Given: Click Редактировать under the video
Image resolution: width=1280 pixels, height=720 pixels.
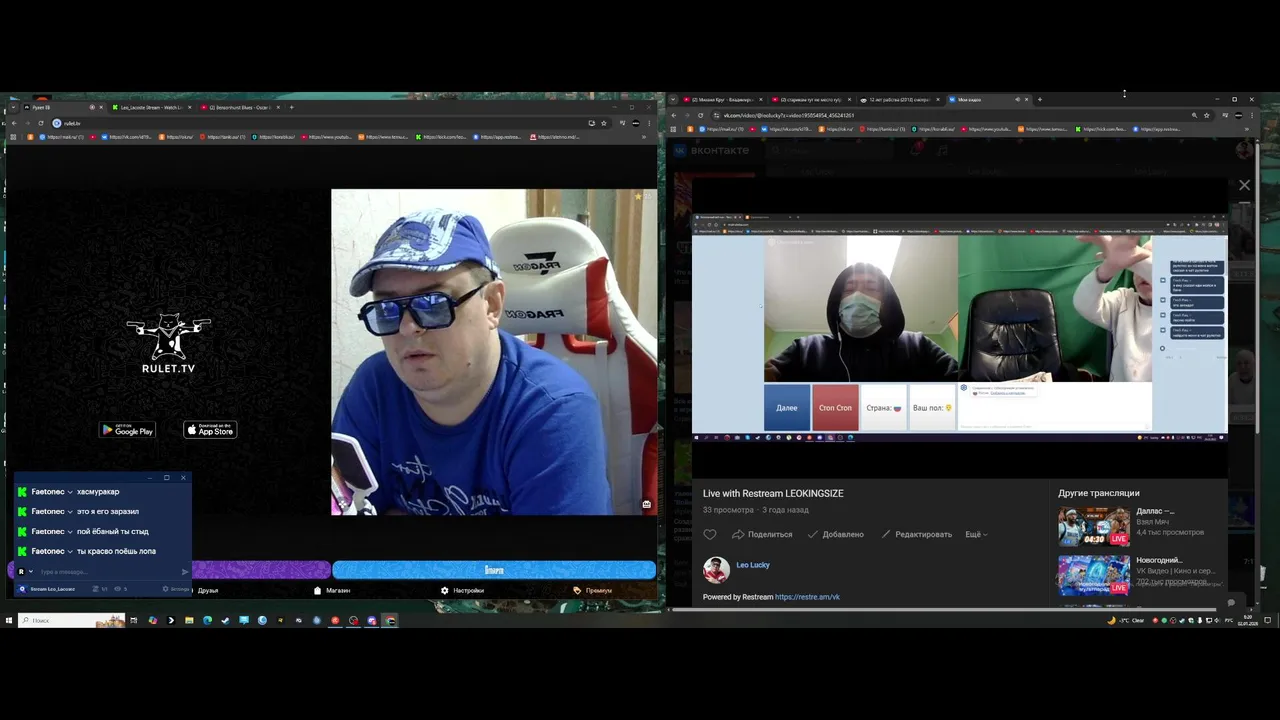Looking at the screenshot, I should [x=916, y=534].
